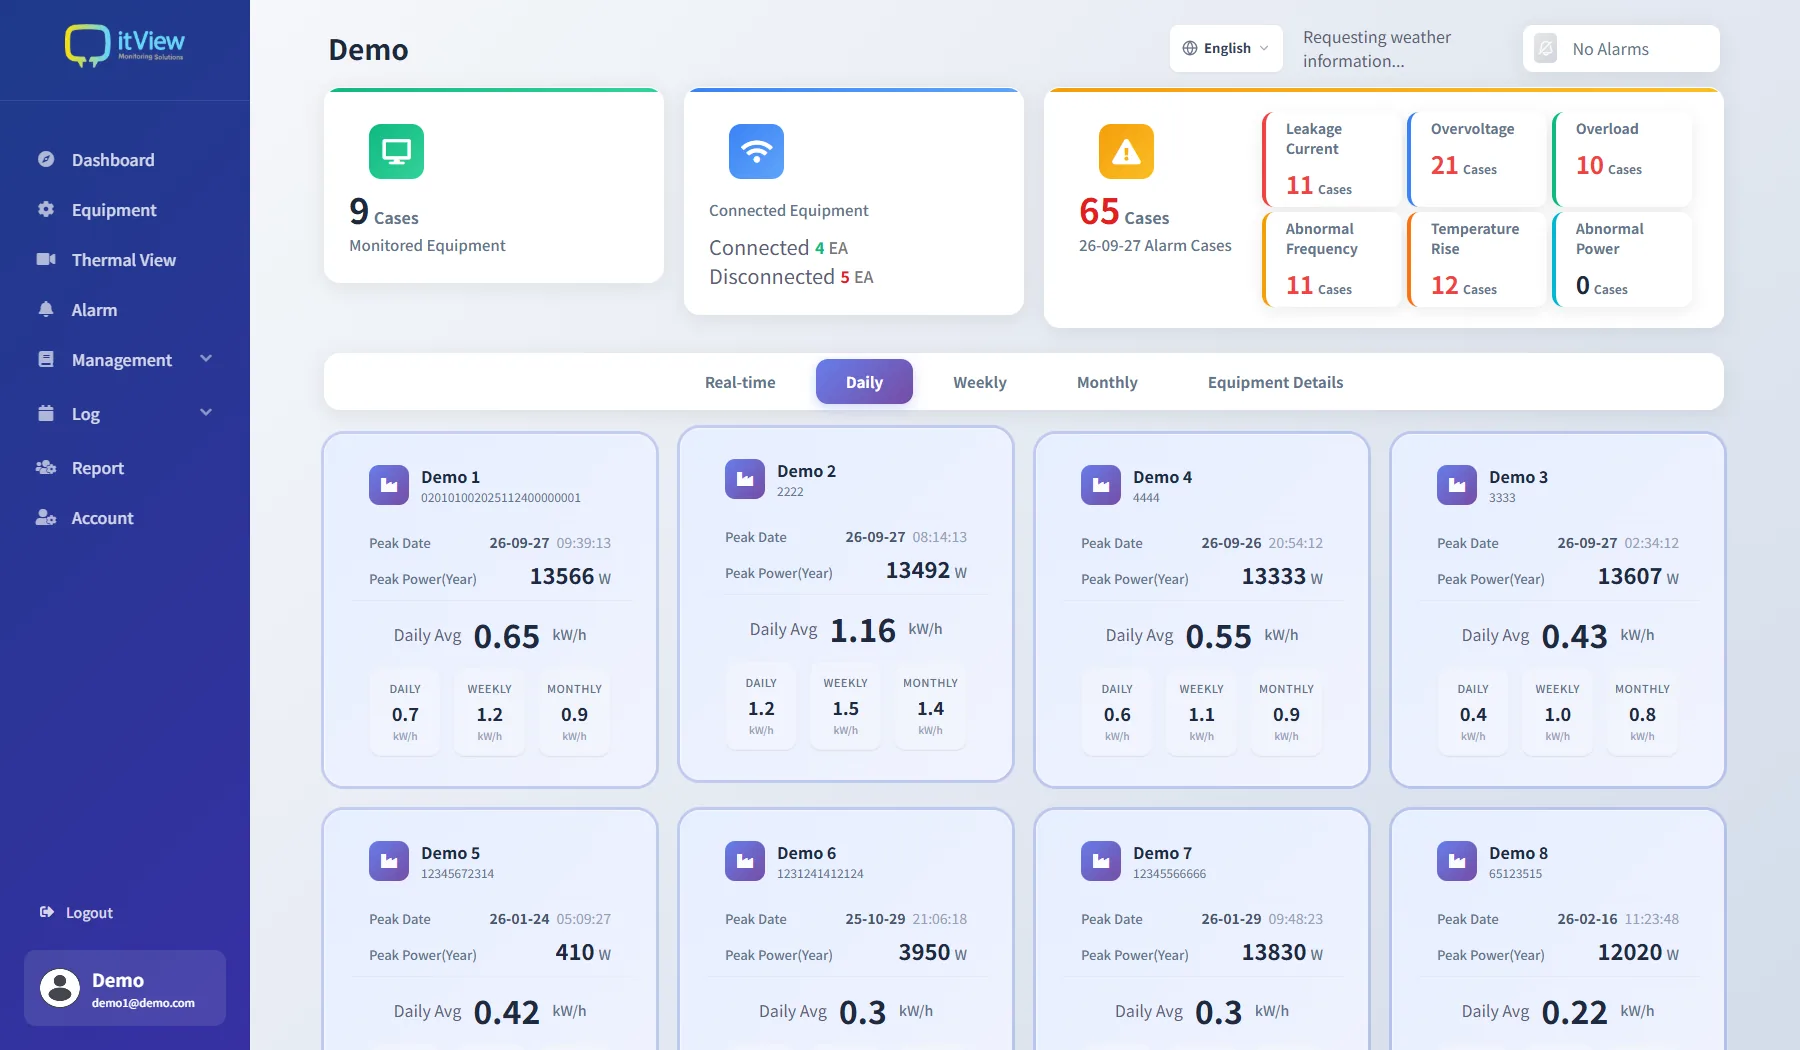Expand the Management submenu chevron
This screenshot has height=1050, width=1800.
tap(206, 359)
